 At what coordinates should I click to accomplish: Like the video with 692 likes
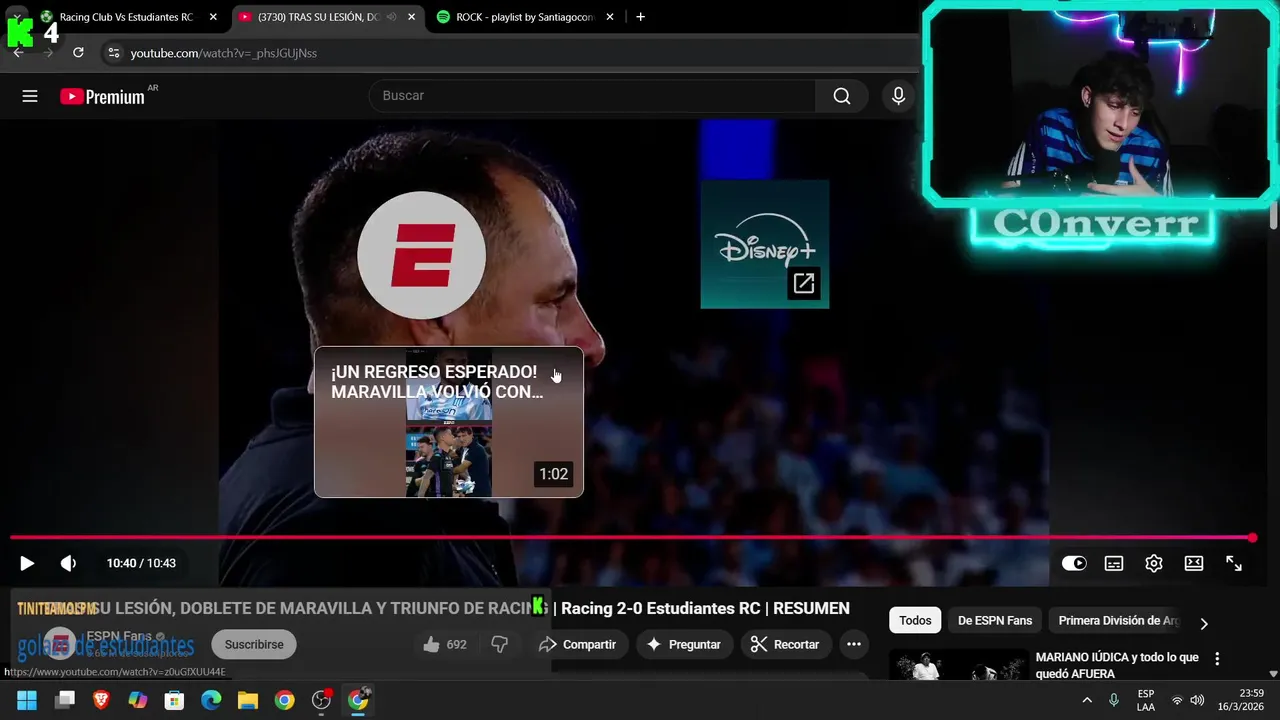pyautogui.click(x=444, y=645)
